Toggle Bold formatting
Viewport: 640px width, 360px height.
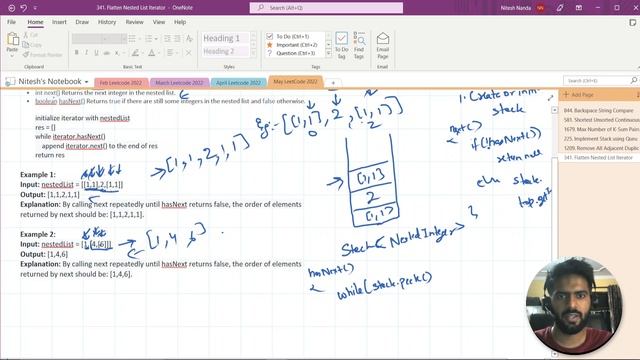76,53
